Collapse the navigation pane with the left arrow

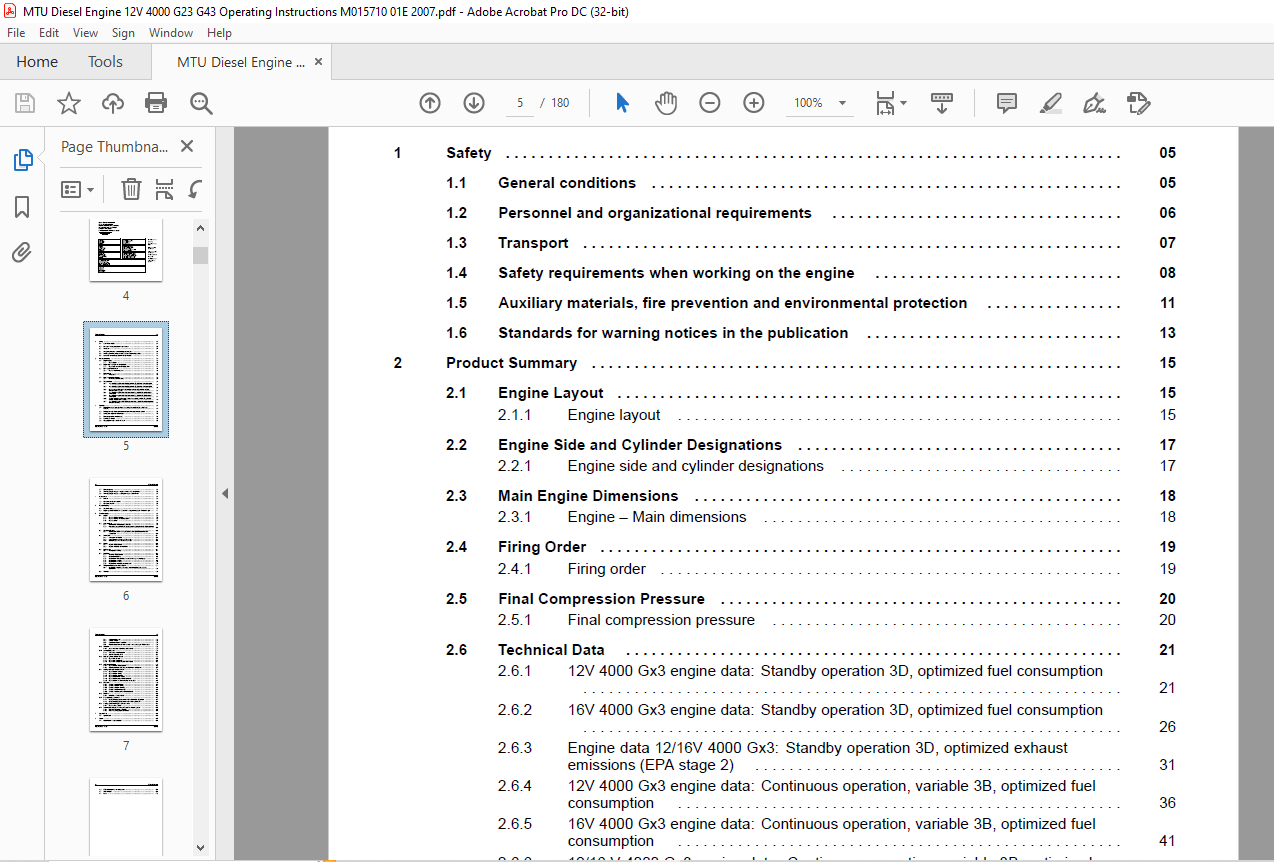(x=225, y=493)
